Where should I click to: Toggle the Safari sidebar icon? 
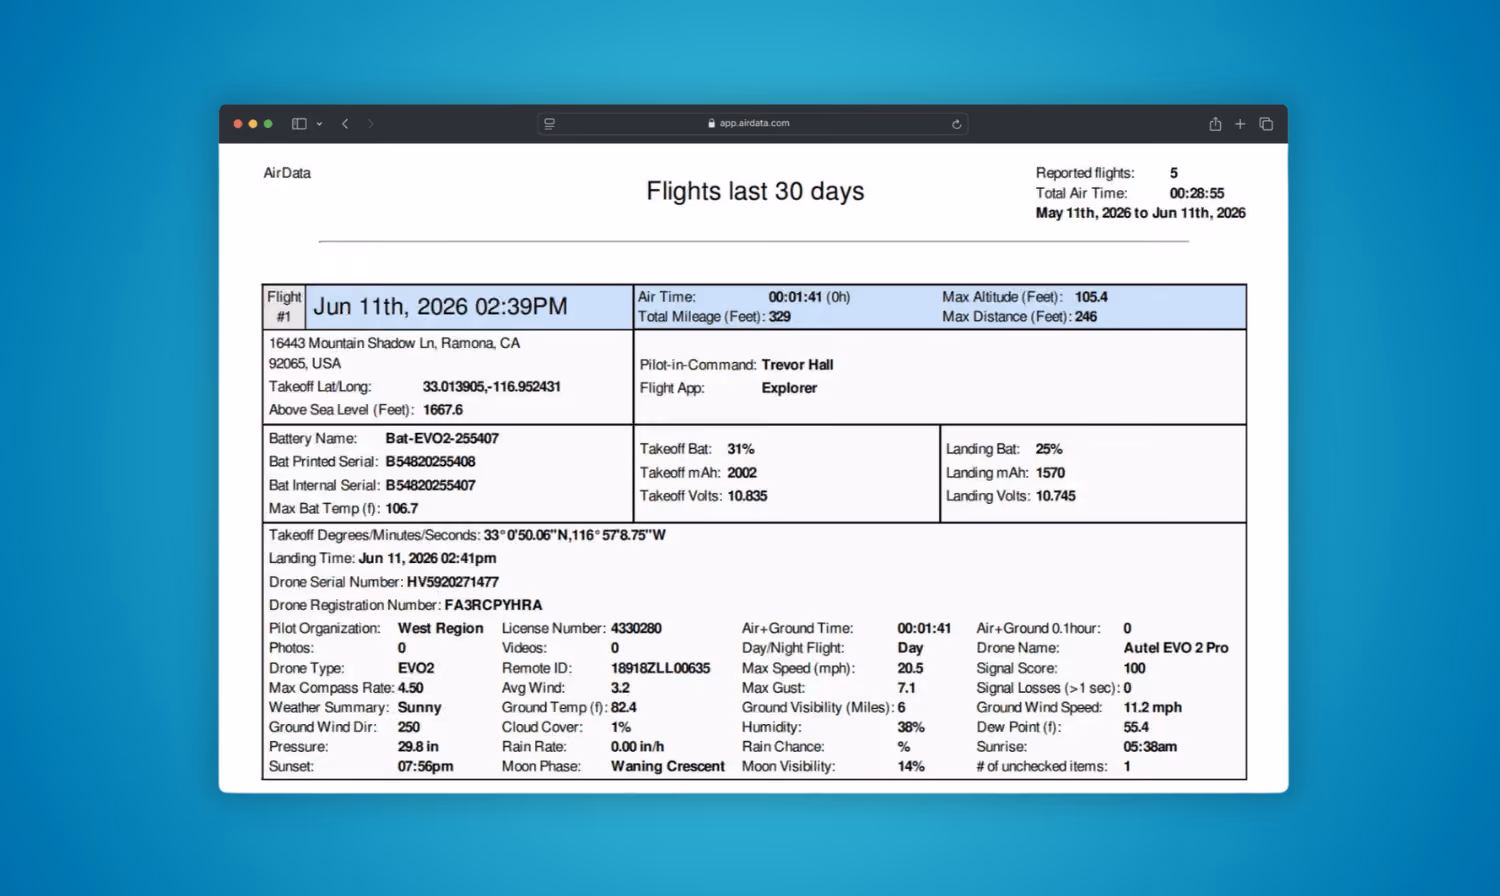299,124
